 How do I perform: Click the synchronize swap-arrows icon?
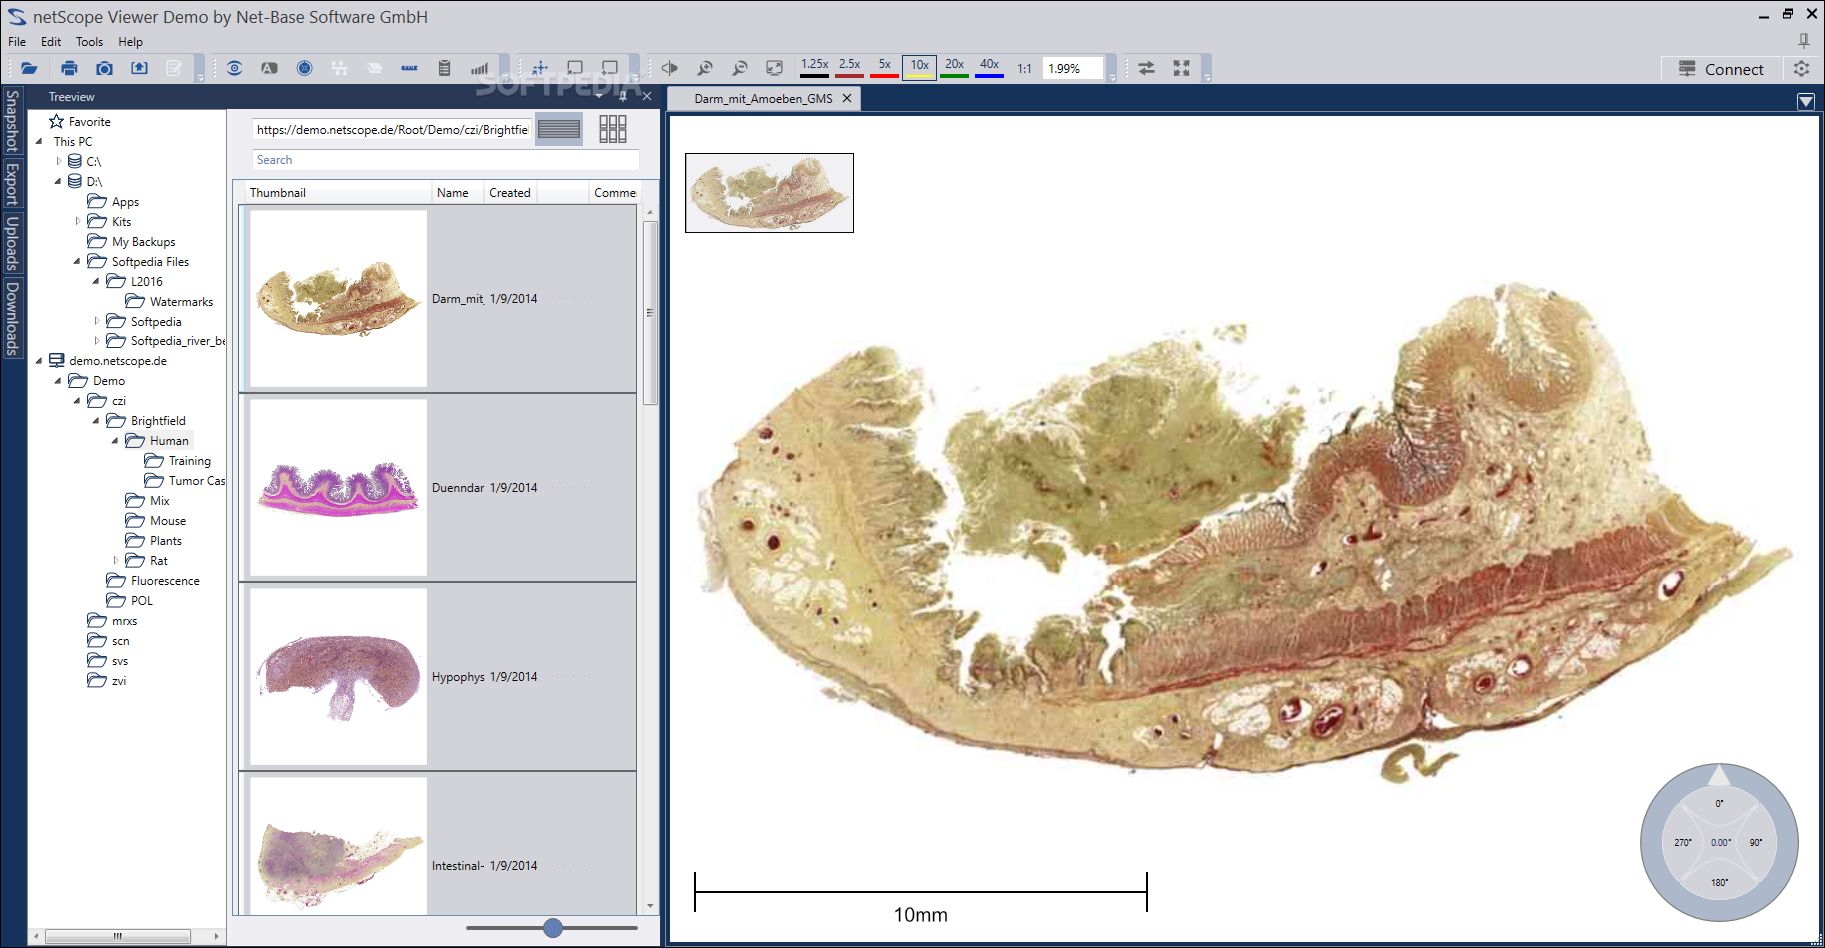coord(1146,68)
